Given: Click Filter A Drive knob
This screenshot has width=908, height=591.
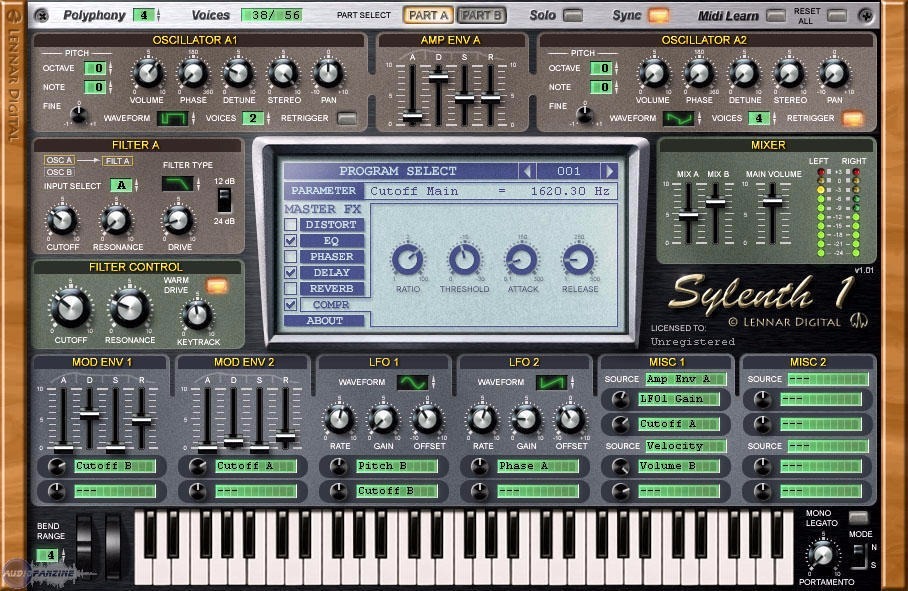Looking at the screenshot, I should 178,221.
